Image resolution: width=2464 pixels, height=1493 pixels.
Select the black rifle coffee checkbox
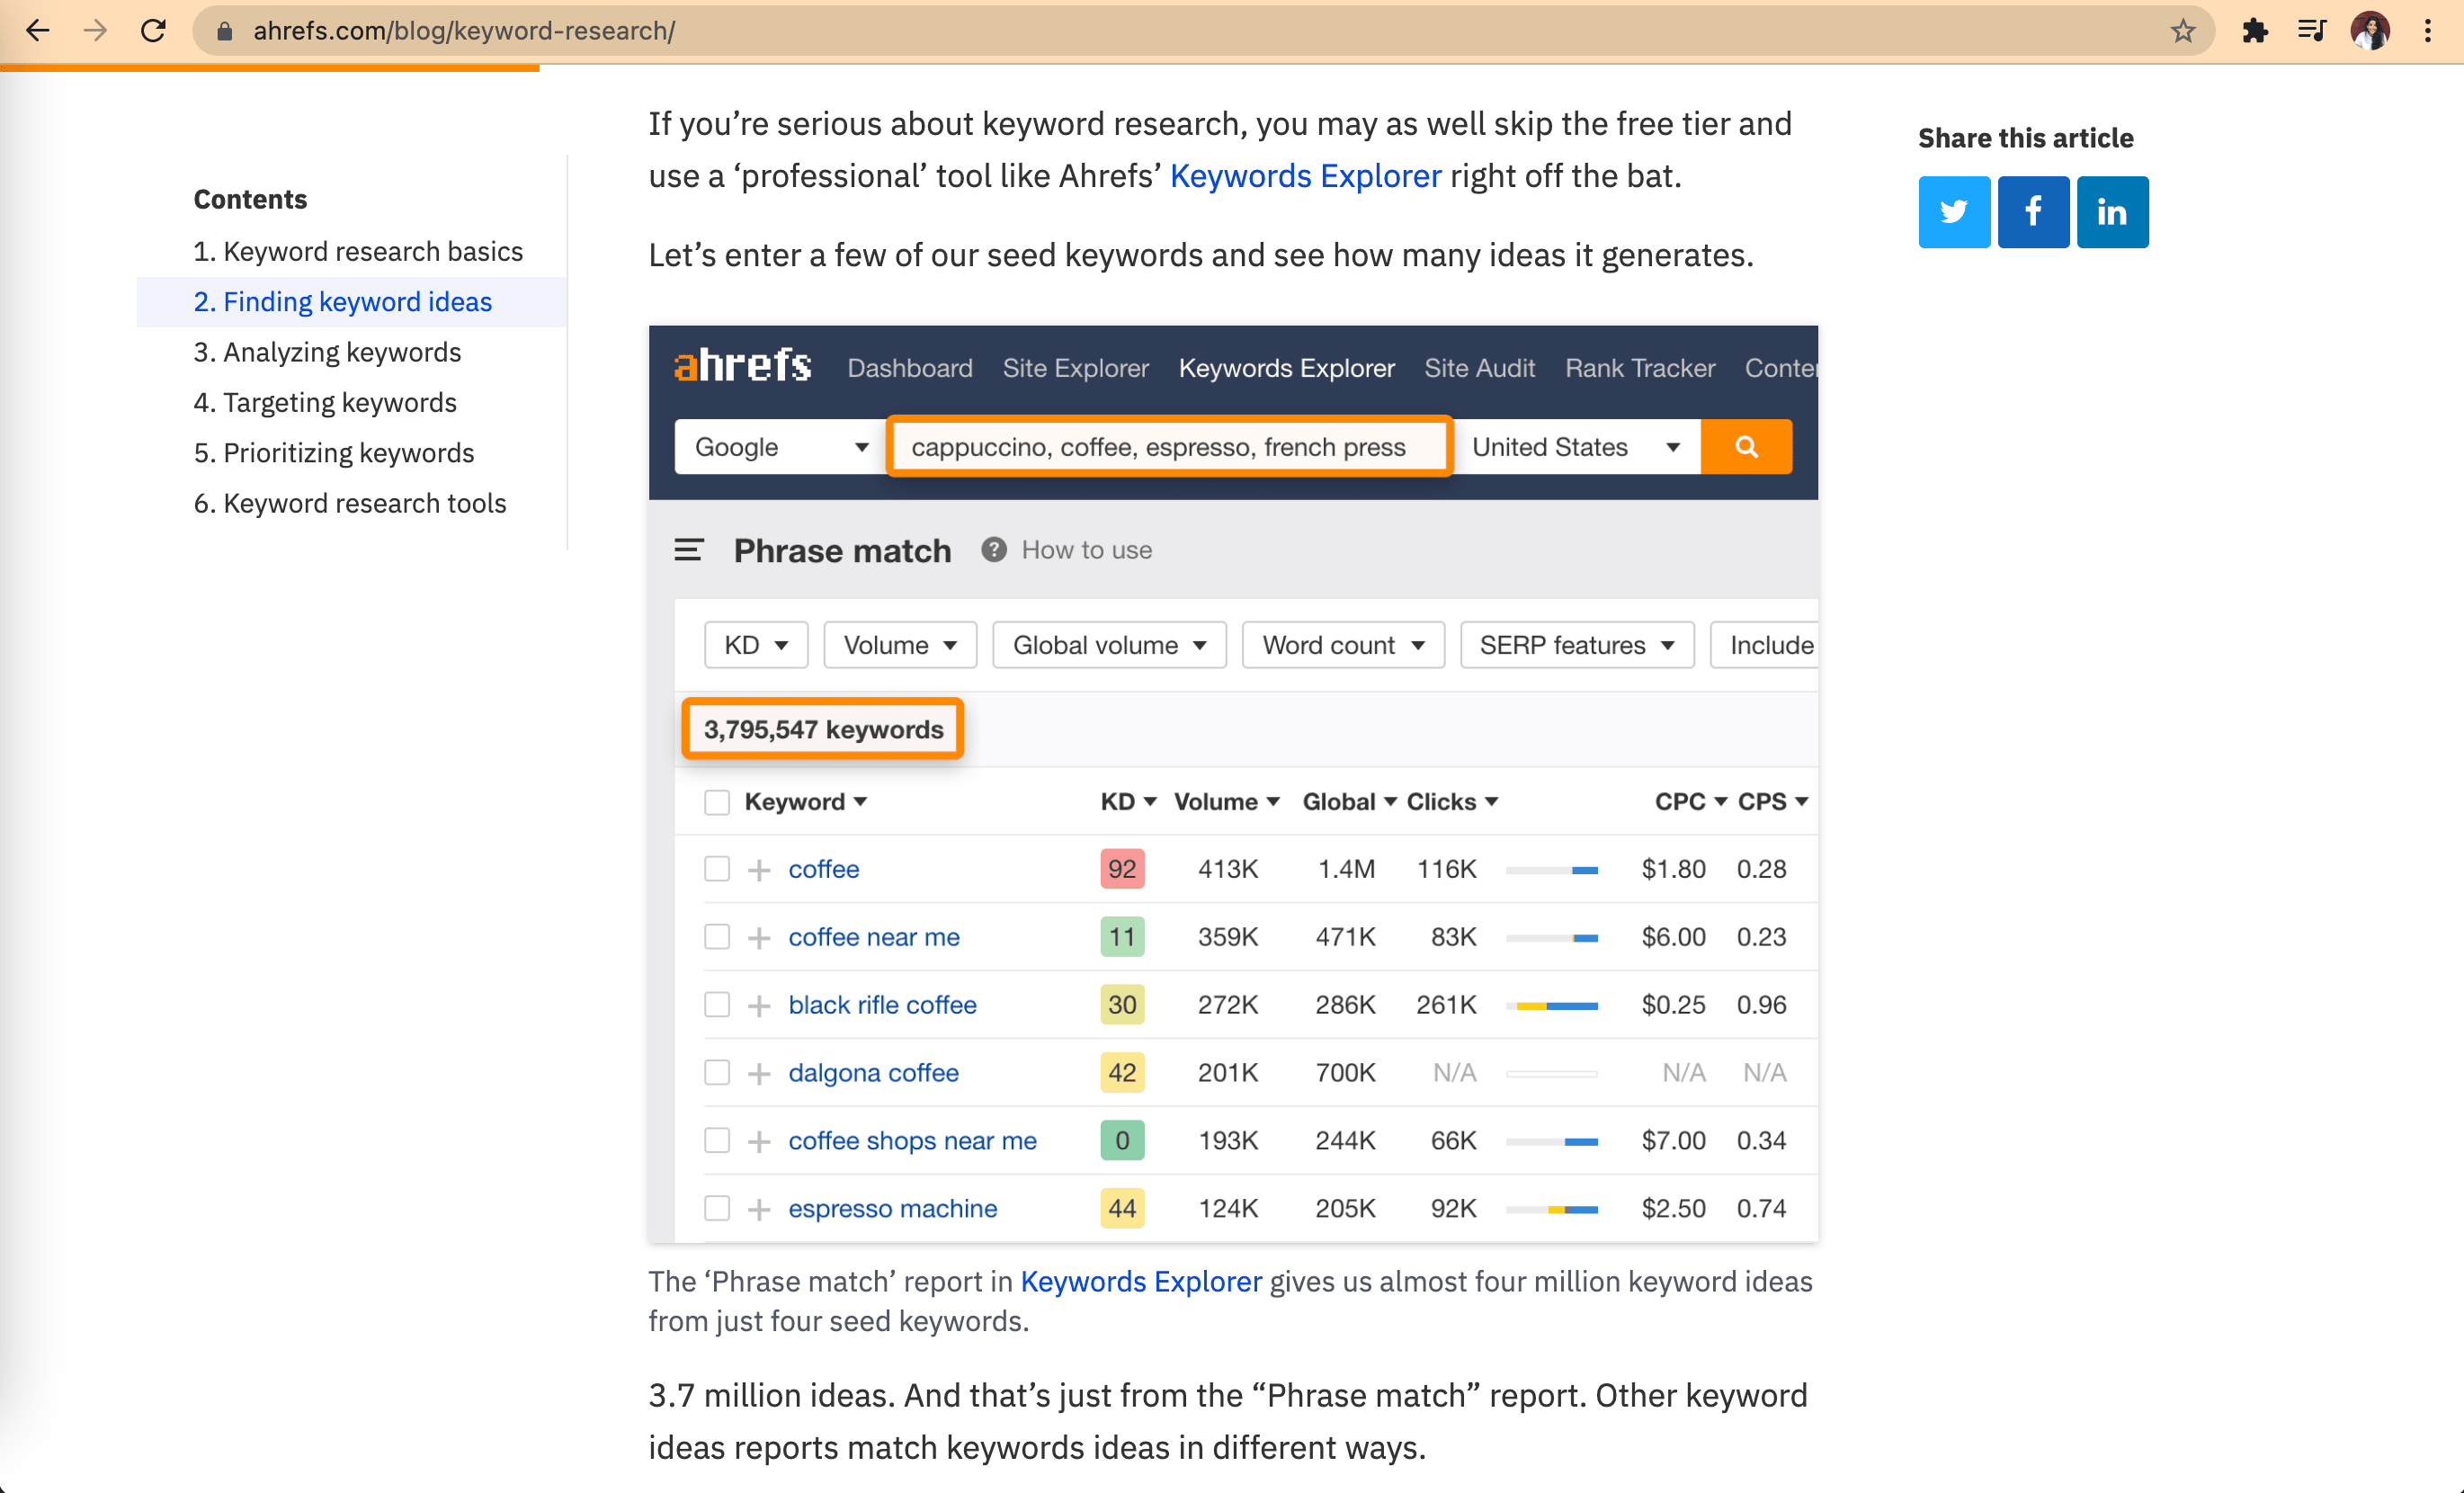coord(717,1005)
